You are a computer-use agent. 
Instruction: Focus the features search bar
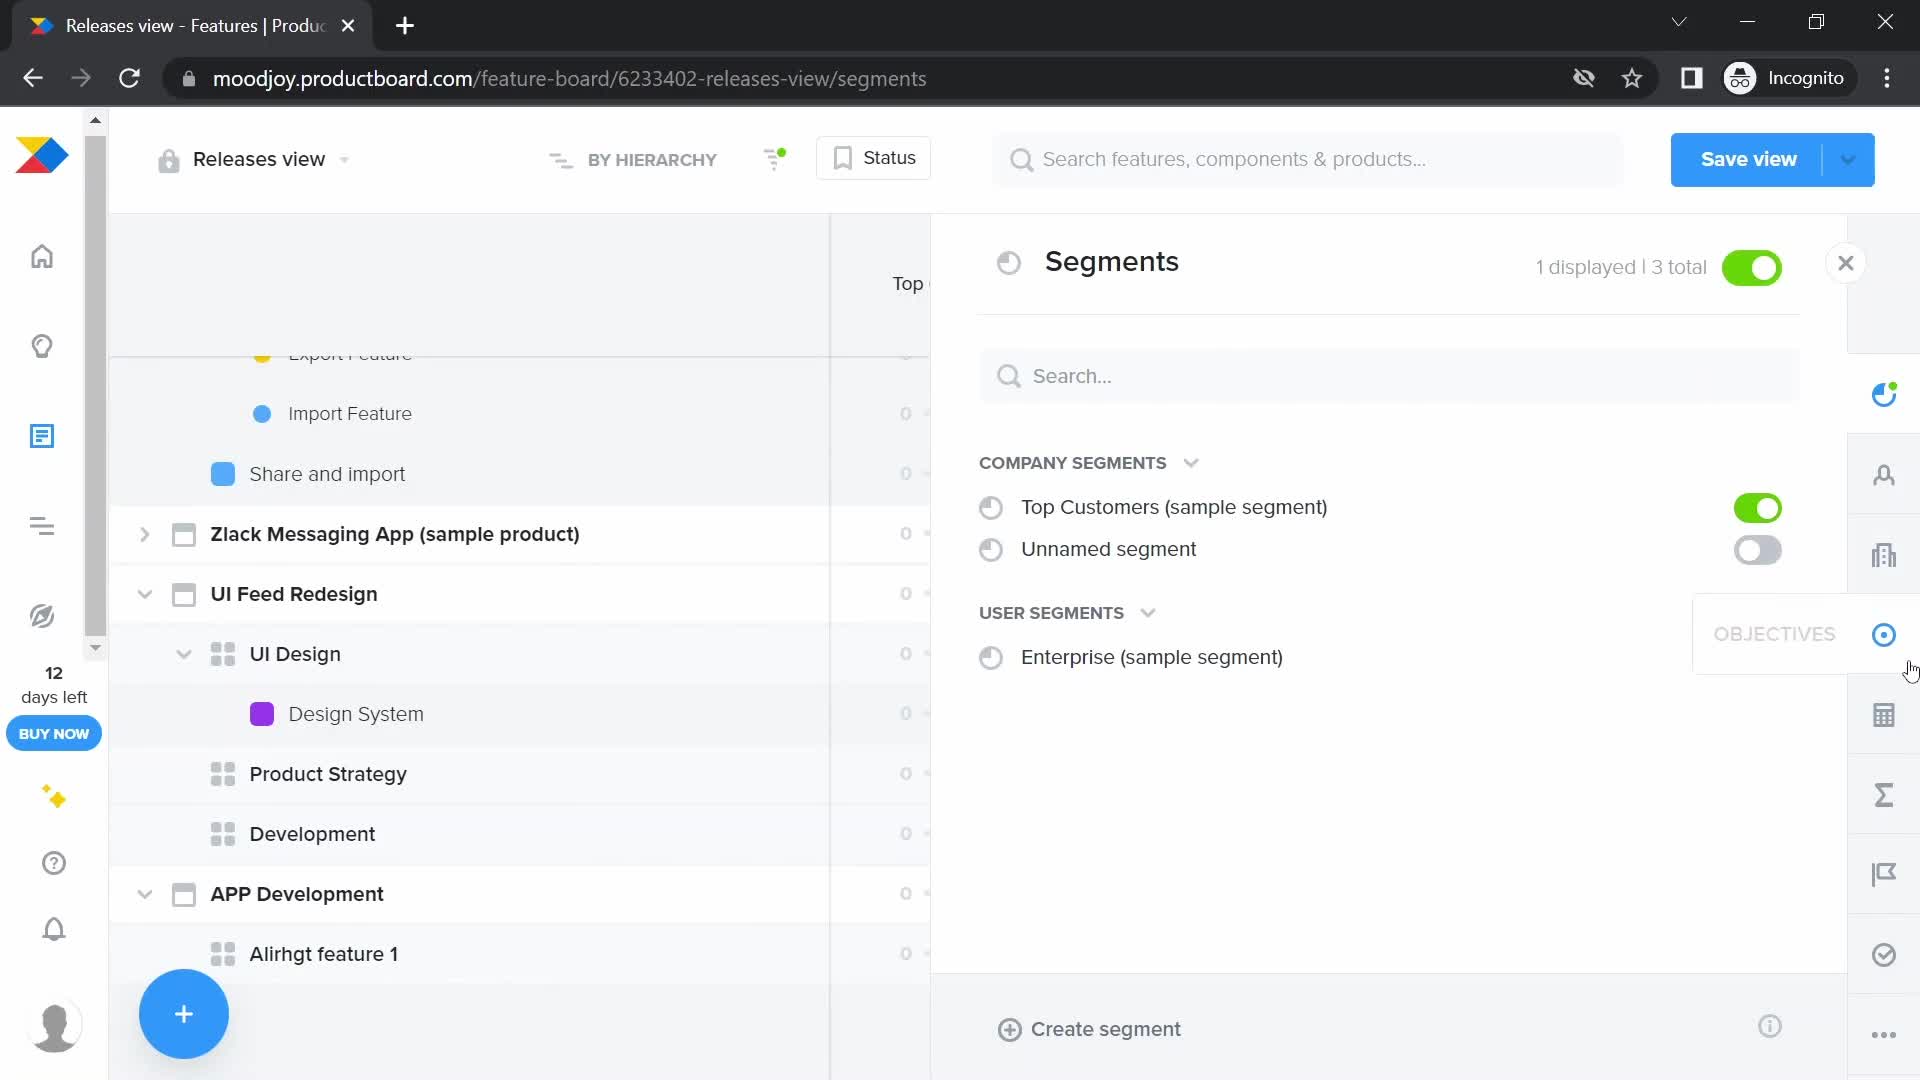[x=1308, y=160]
